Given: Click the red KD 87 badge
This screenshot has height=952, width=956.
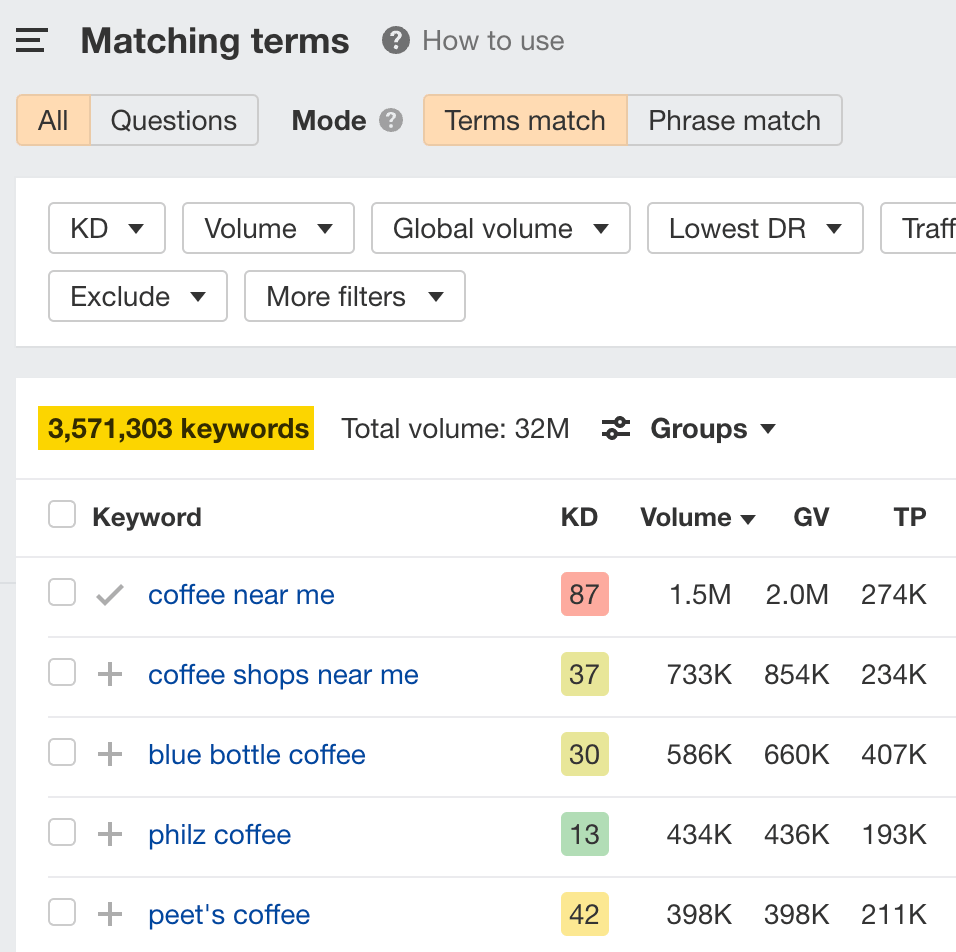Looking at the screenshot, I should point(585,594).
